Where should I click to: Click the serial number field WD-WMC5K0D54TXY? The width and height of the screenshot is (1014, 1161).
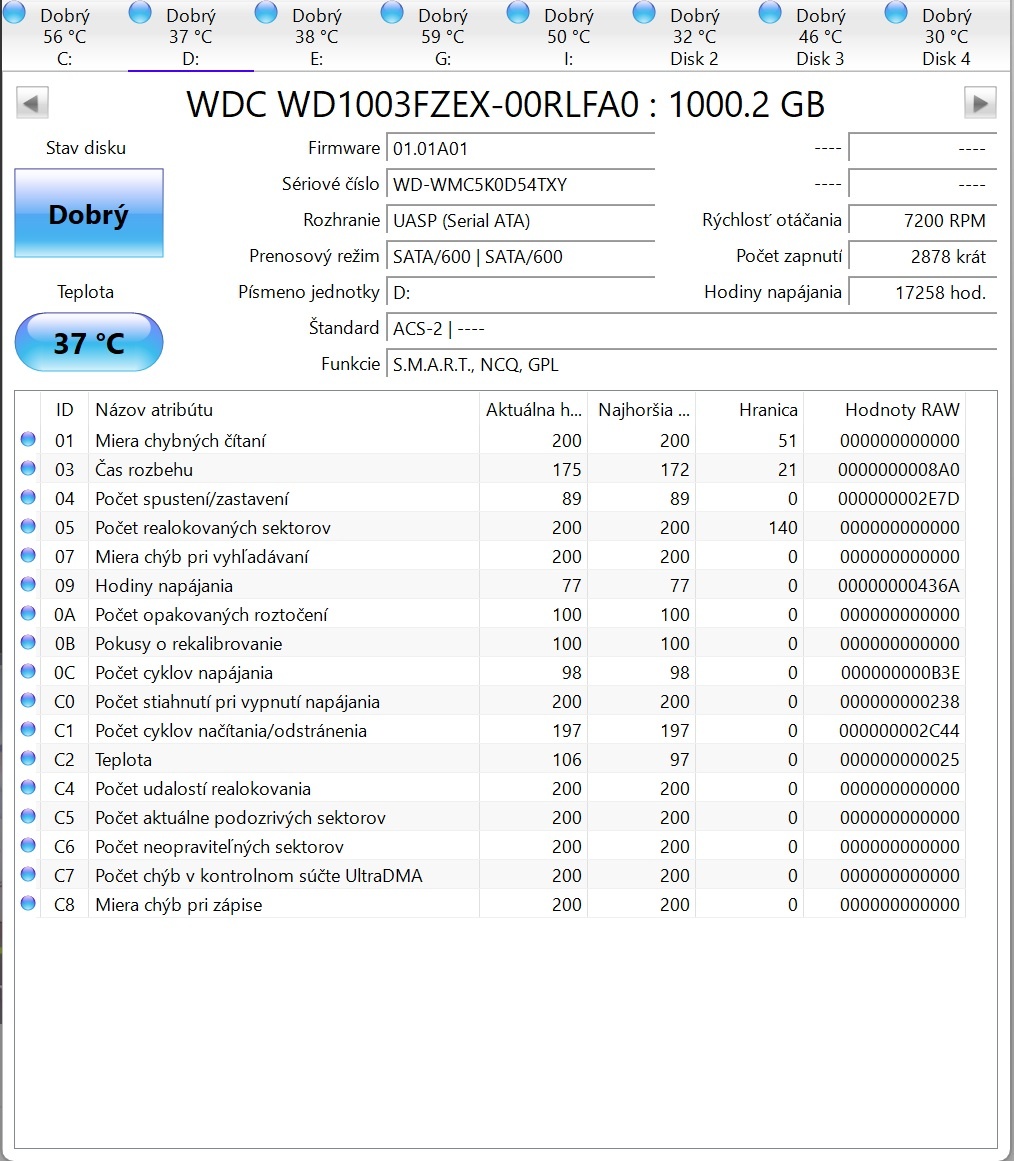pyautogui.click(x=520, y=184)
